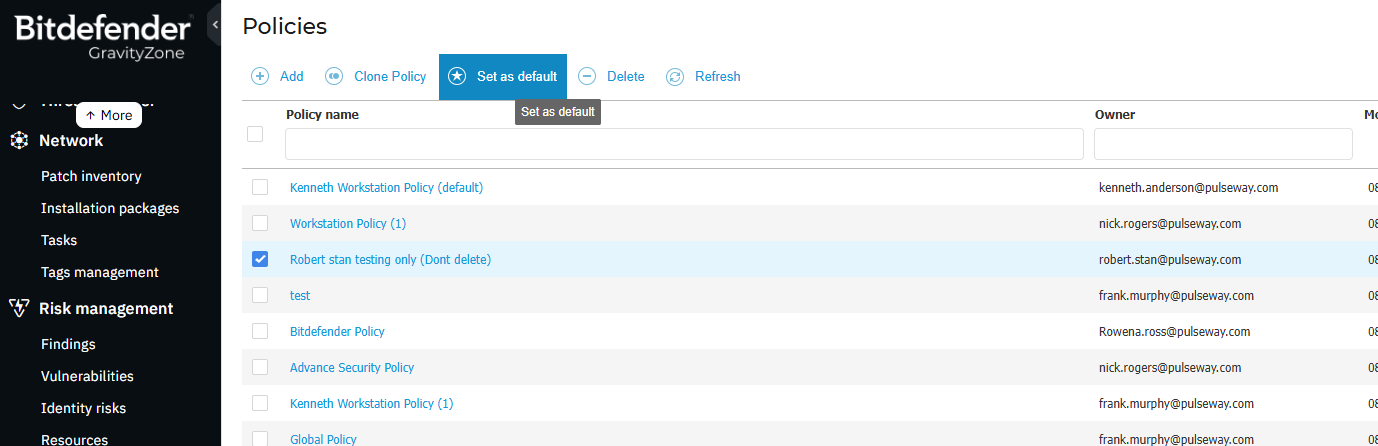Open Workstation Policy (1) link

point(348,223)
